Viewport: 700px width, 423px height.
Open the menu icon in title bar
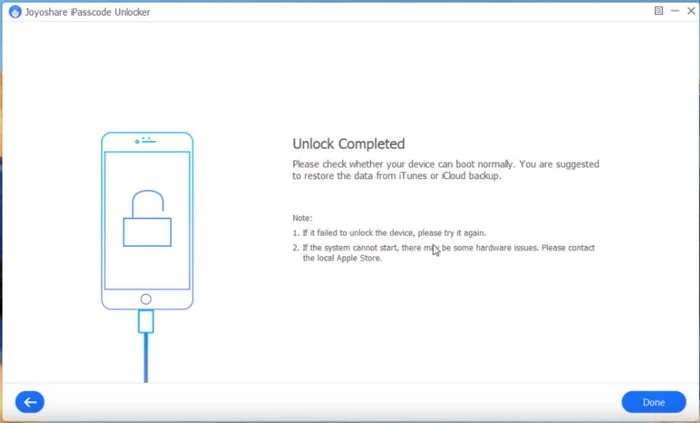pos(658,11)
